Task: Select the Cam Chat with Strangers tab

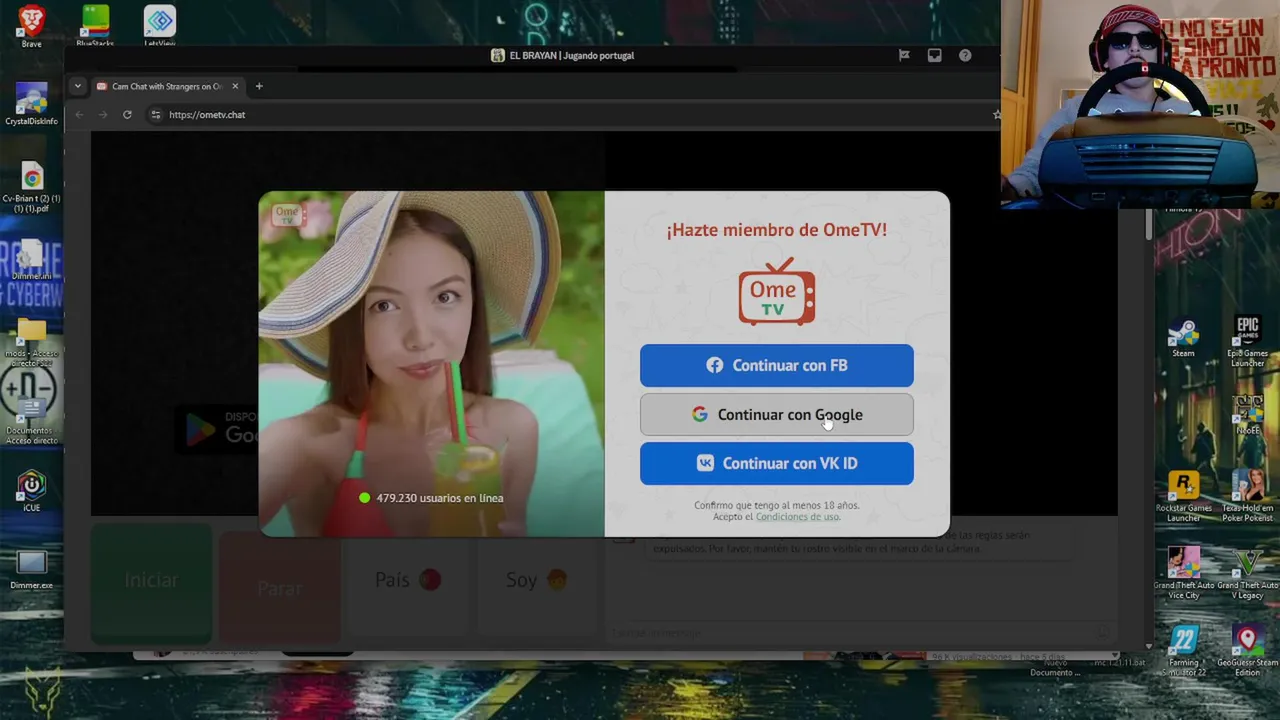Action: coord(167,86)
